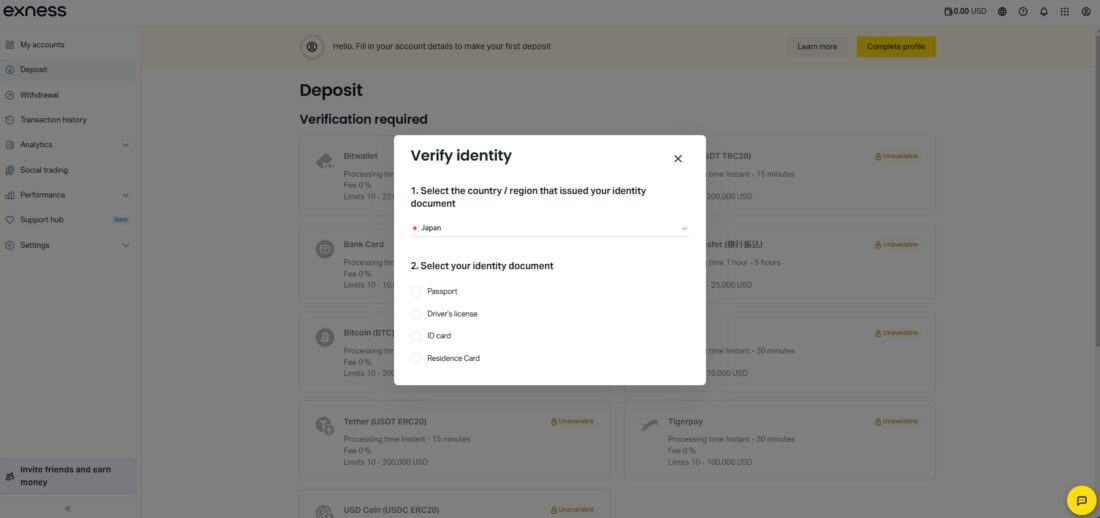Open the apps grid menu
The image size is (1100, 518).
(x=1065, y=12)
